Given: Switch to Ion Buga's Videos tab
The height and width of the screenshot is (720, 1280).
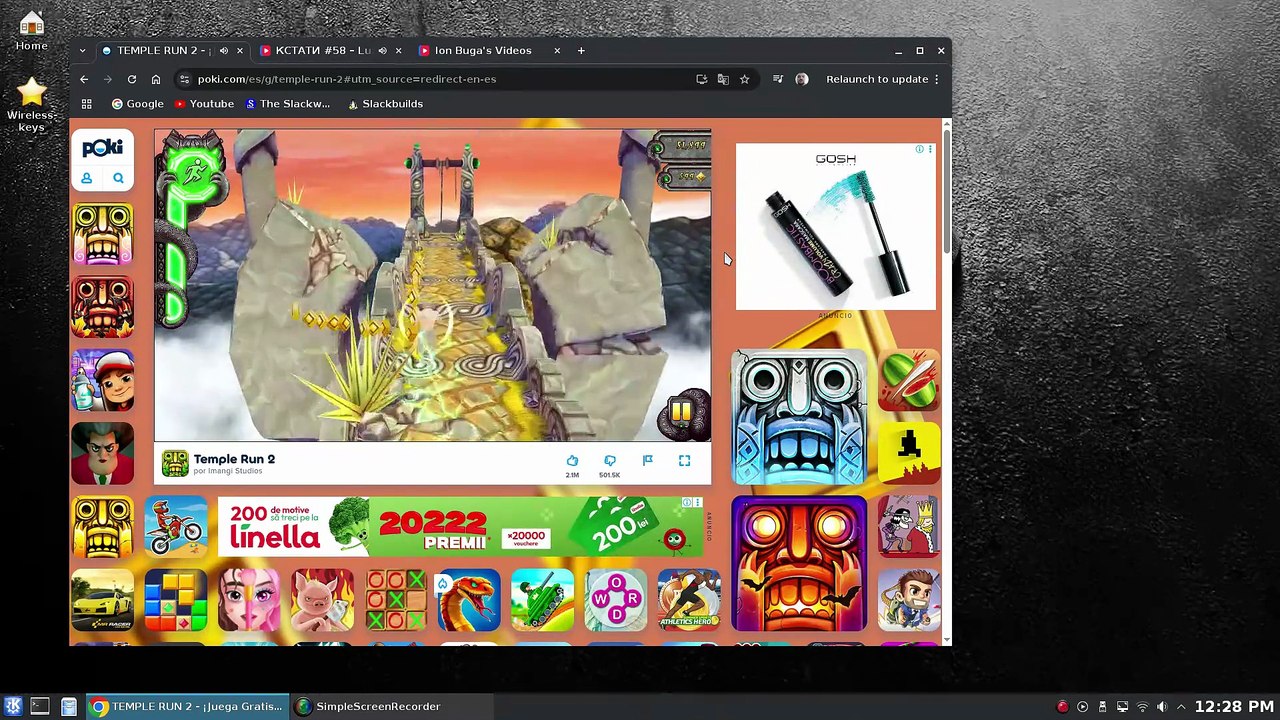Looking at the screenshot, I should point(489,51).
